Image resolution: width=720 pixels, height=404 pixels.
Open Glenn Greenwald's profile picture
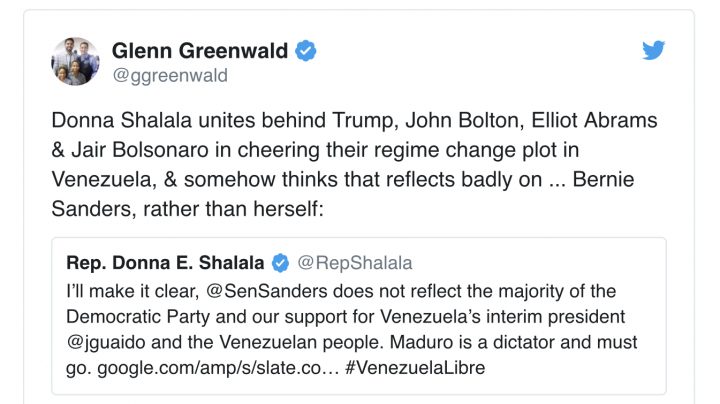point(76,62)
